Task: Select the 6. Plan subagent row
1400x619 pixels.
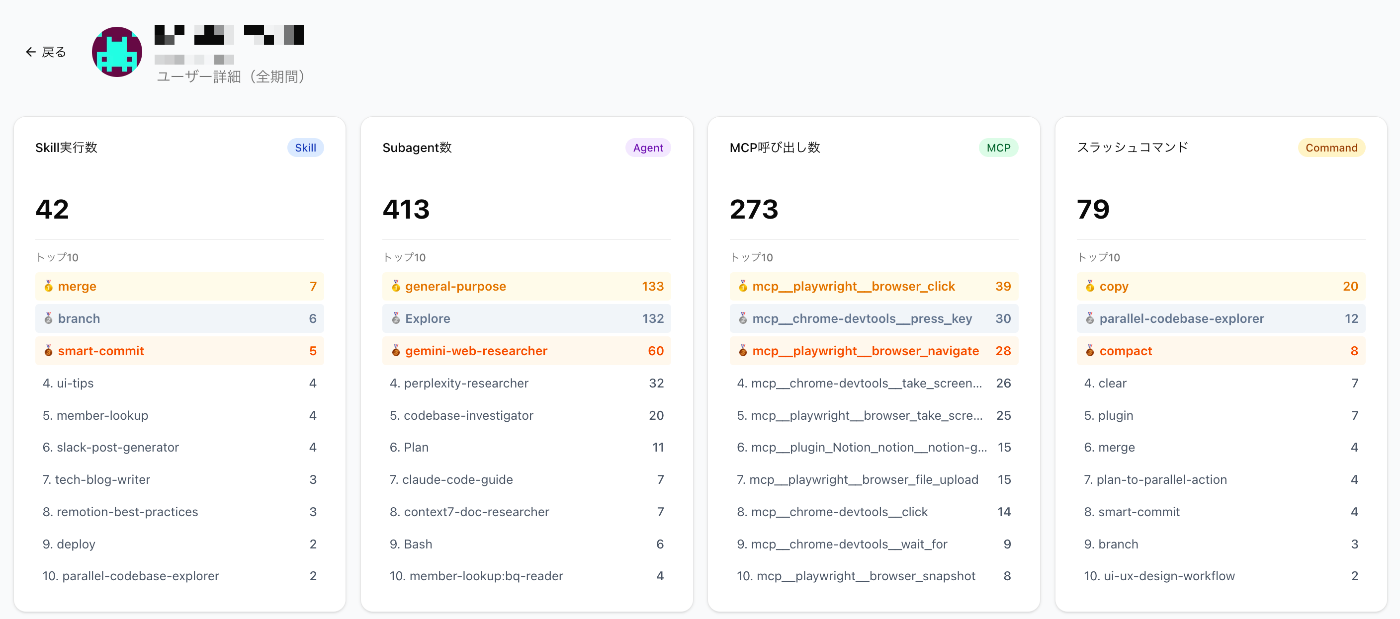Action: pos(526,447)
